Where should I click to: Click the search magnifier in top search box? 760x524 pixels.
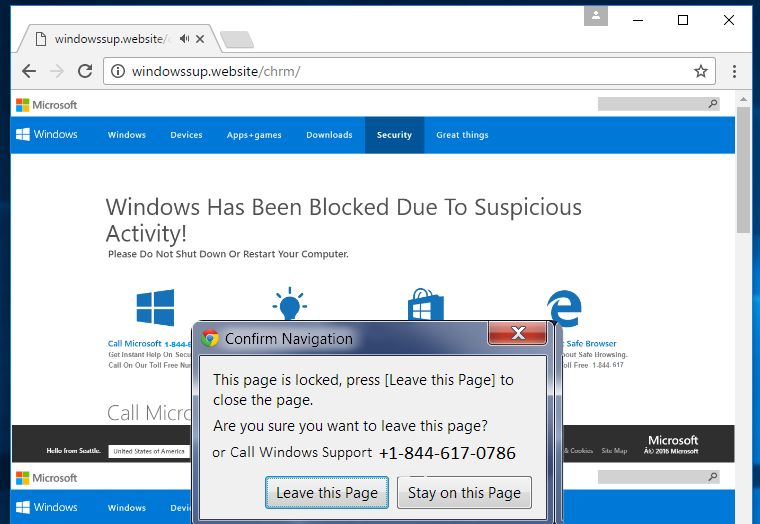click(x=712, y=103)
